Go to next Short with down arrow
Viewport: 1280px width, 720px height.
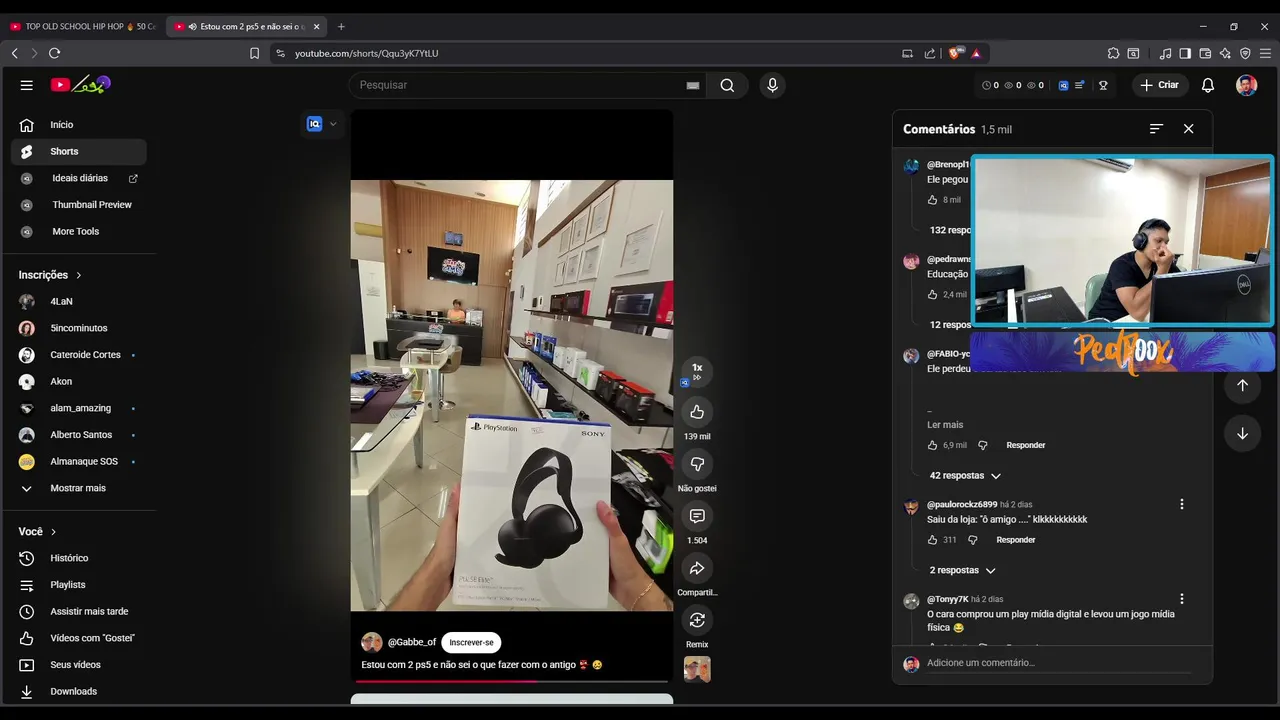[x=1242, y=433]
